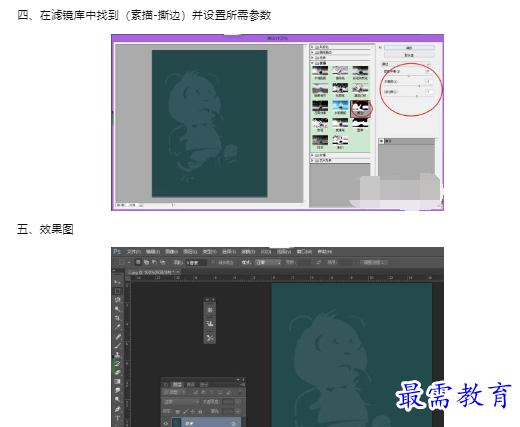Open the Window (窗口) menu
The width and height of the screenshot is (520, 427).
[x=304, y=252]
